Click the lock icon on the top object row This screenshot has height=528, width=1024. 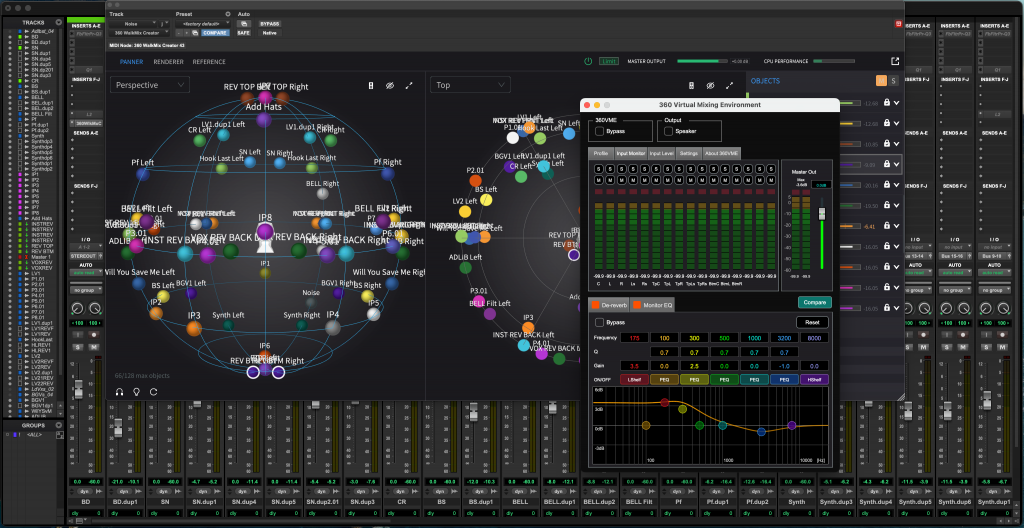coord(886,102)
